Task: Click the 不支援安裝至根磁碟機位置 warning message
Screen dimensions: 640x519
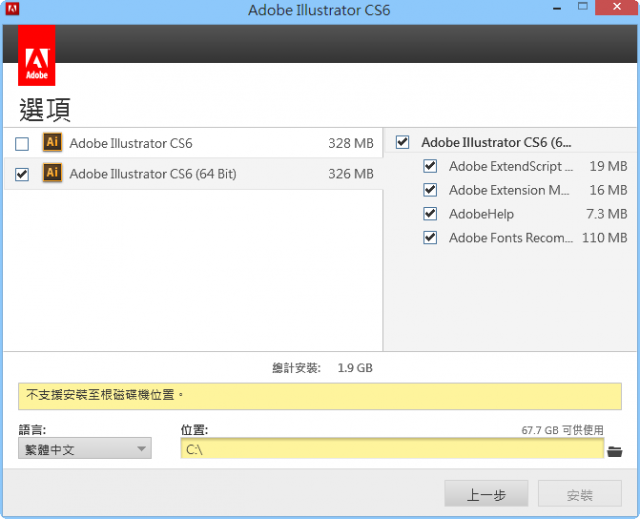Action: click(105, 395)
